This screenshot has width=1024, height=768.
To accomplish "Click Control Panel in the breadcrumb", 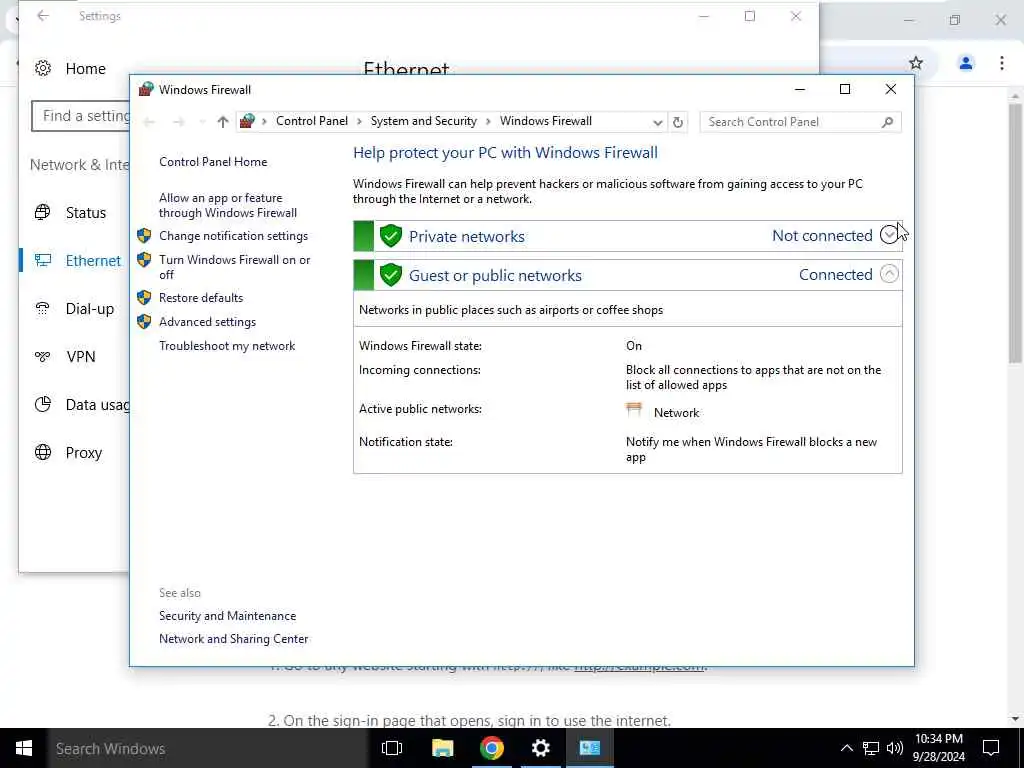I will (x=312, y=121).
